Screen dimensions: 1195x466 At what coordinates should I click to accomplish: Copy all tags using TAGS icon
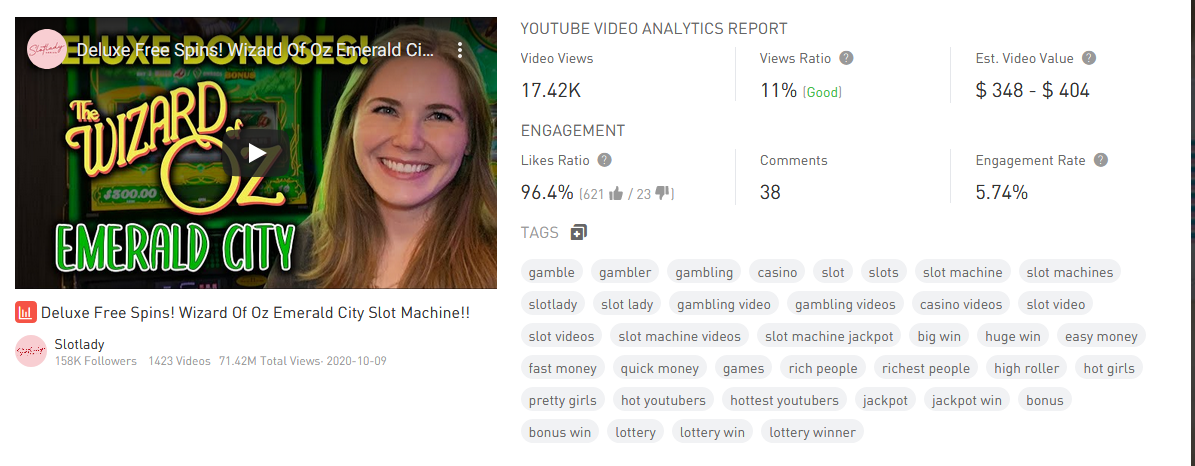[578, 233]
